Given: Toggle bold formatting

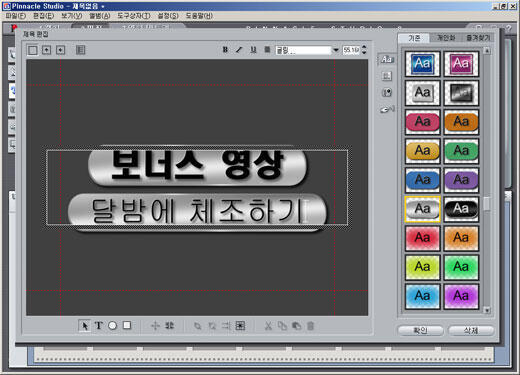Looking at the screenshot, I should click(x=225, y=50).
